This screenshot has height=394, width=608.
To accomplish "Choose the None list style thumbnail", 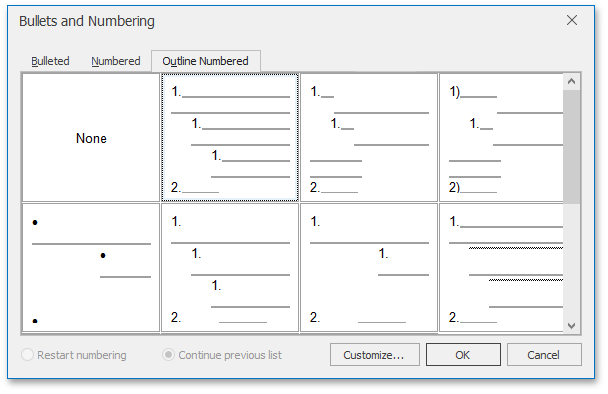I will pos(91,138).
